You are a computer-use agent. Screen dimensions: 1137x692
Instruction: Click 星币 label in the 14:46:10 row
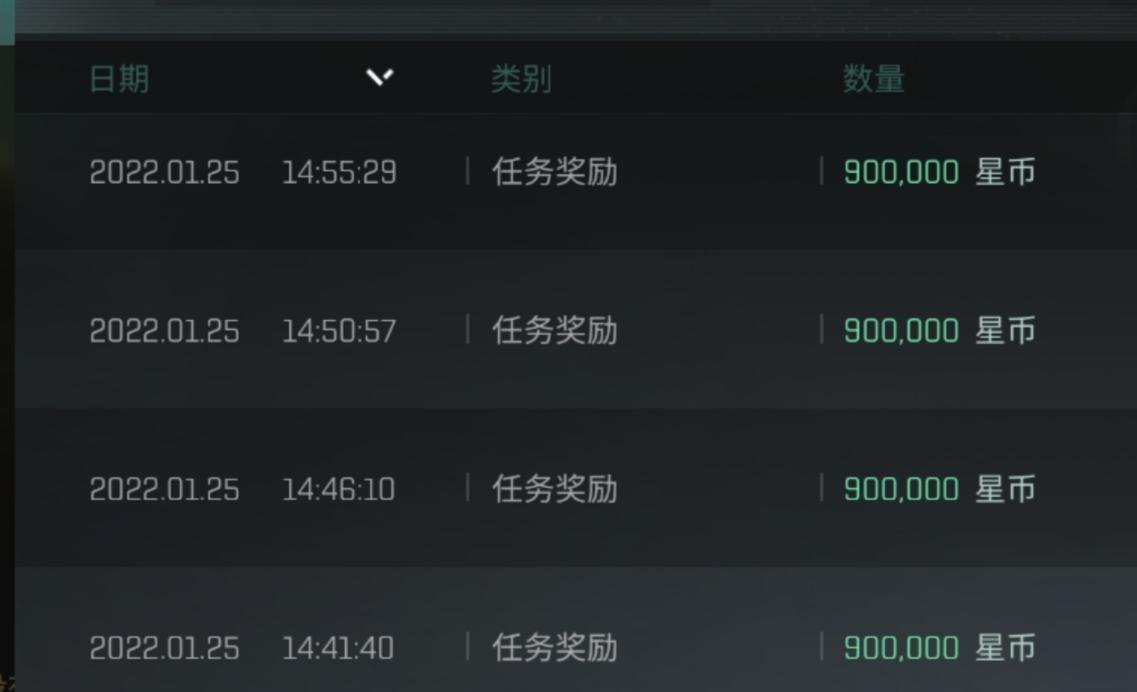(x=1005, y=489)
